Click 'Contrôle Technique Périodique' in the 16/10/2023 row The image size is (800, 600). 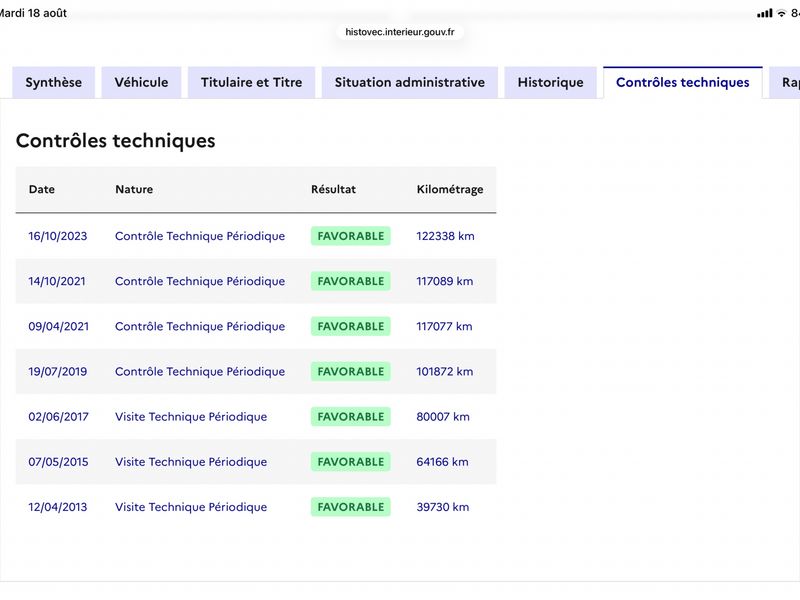tap(200, 236)
